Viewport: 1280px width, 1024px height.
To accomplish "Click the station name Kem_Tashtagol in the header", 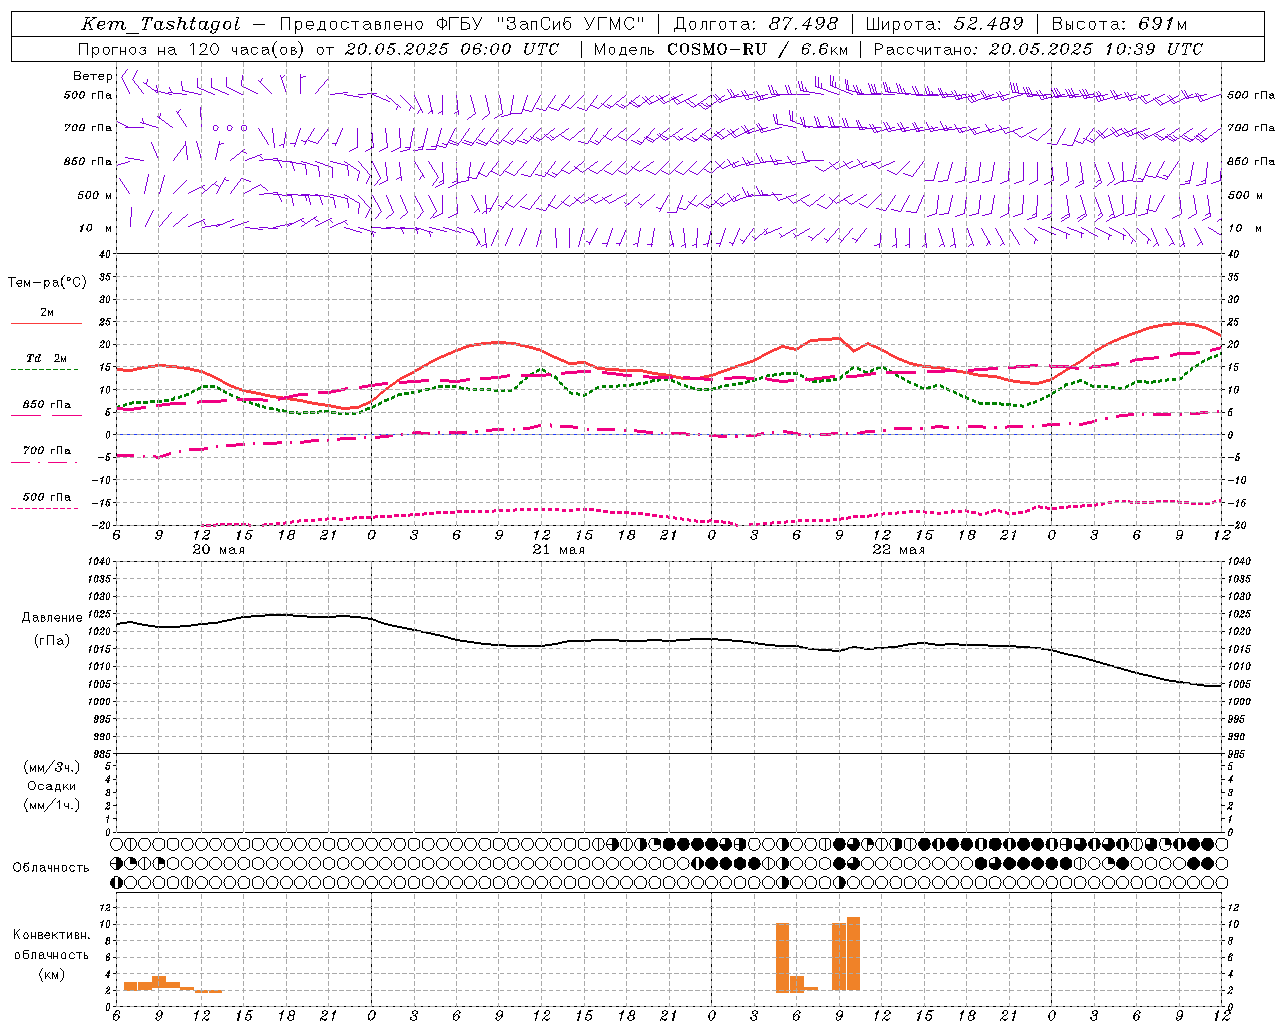I will click(x=160, y=24).
